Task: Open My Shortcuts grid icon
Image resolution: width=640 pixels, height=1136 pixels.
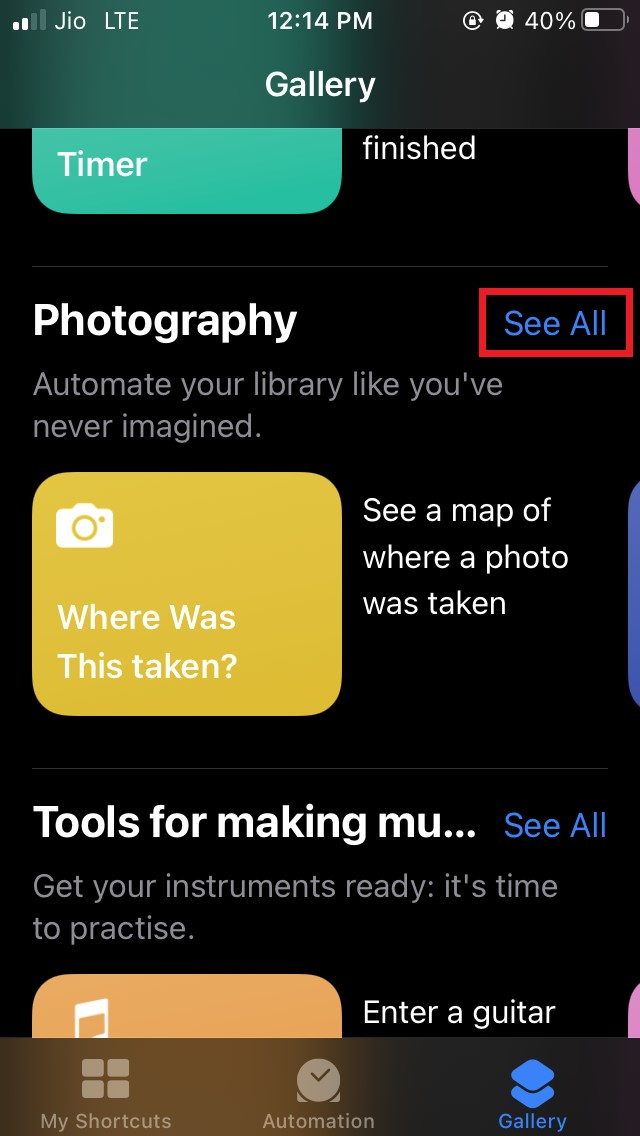Action: point(105,1078)
